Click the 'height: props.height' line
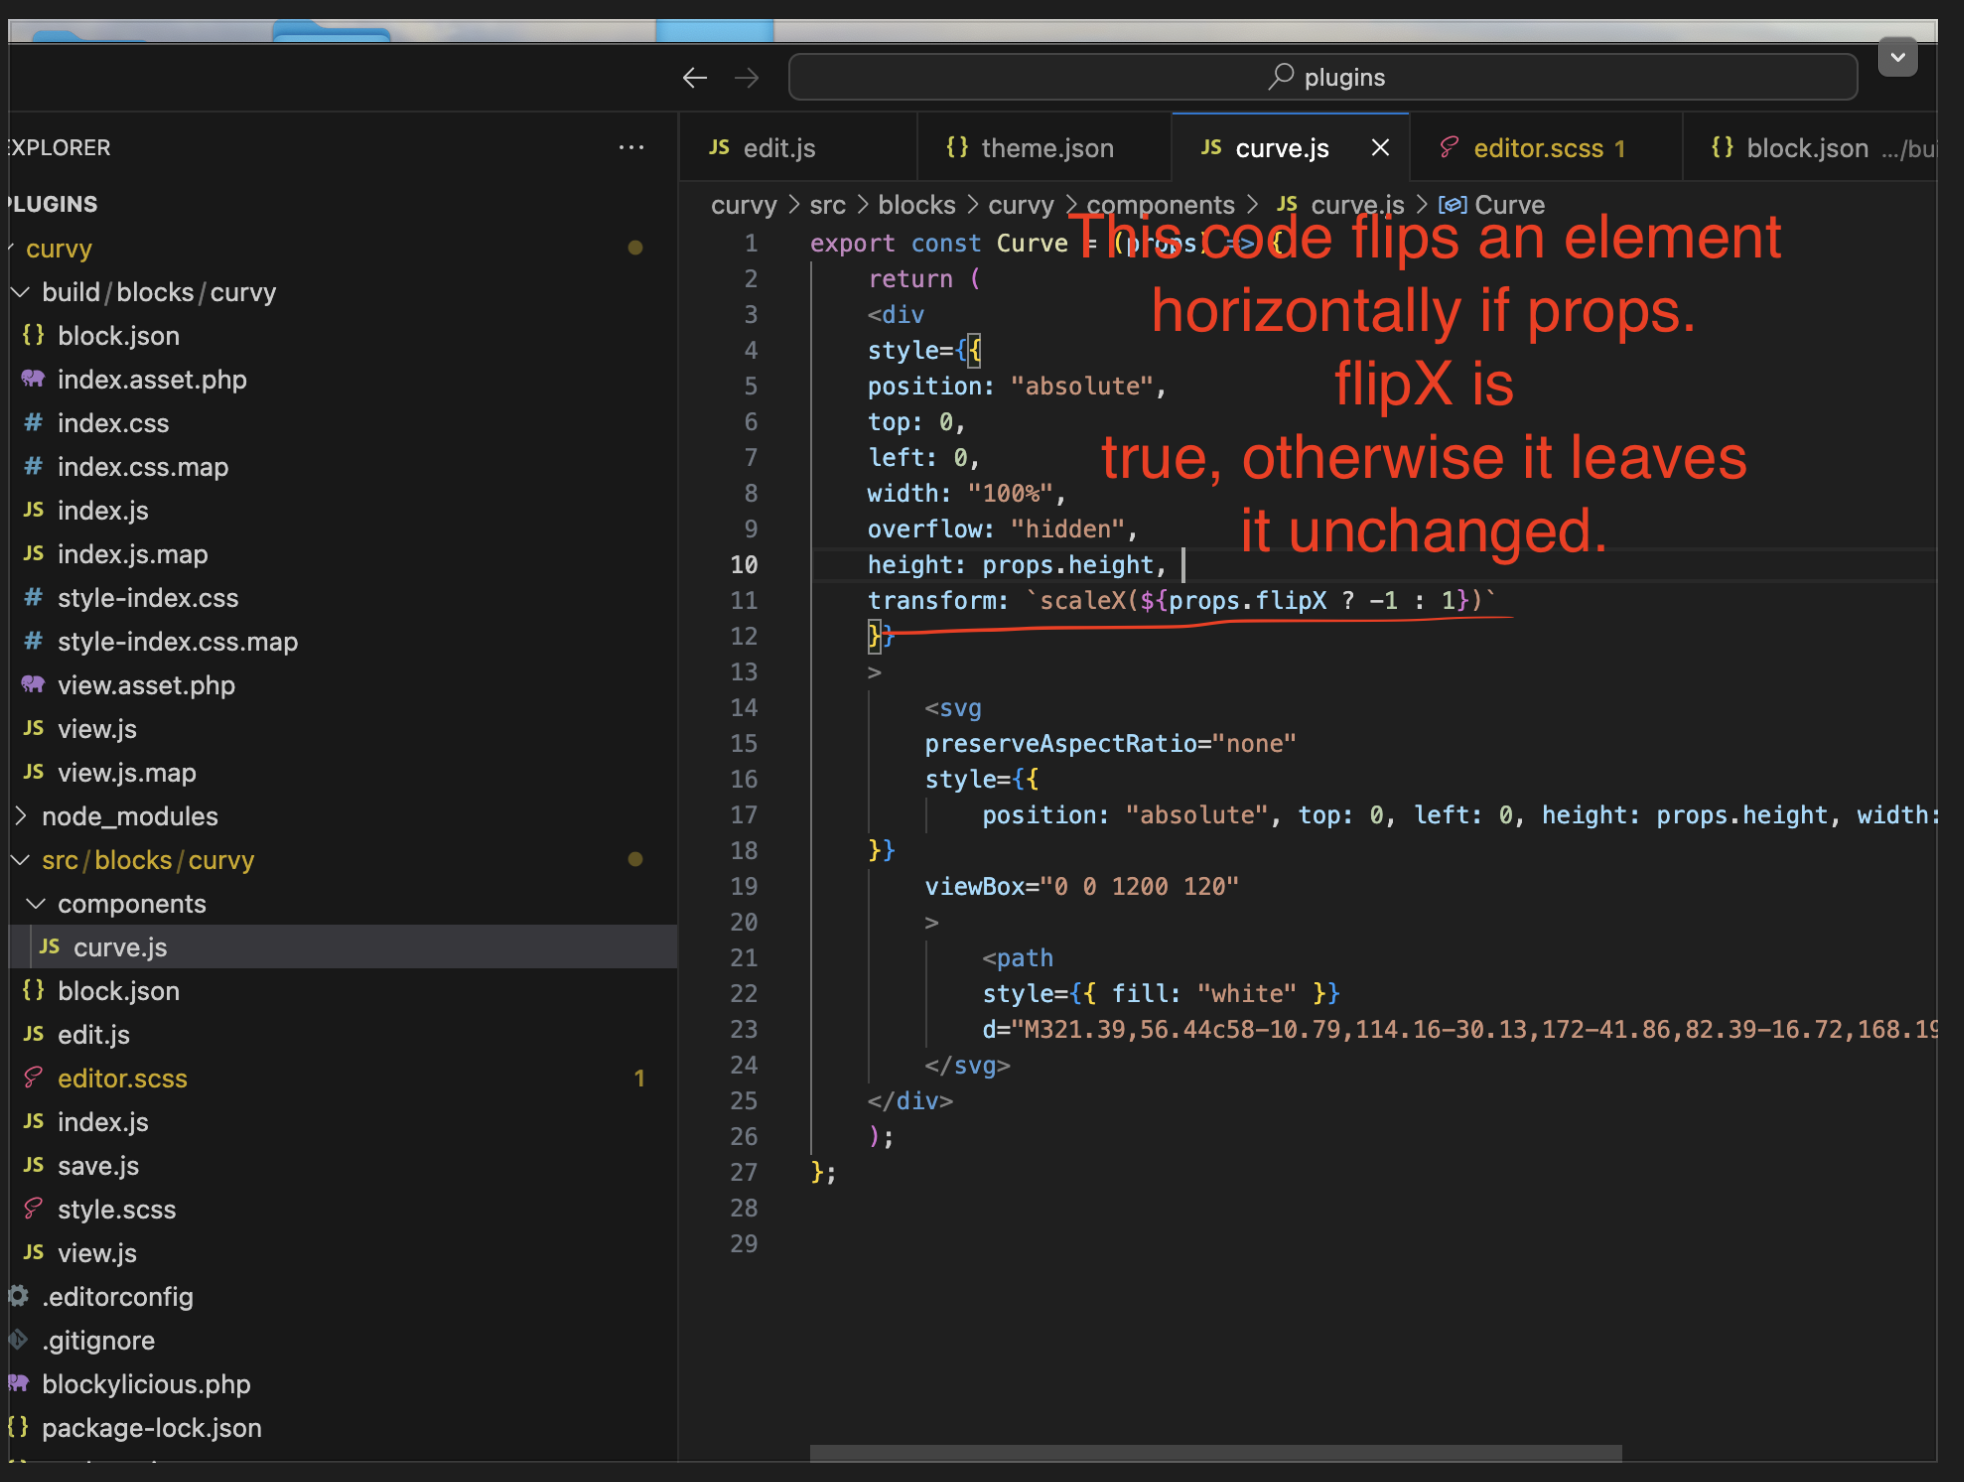Viewport: 1964px width, 1482px height. coord(1016,565)
